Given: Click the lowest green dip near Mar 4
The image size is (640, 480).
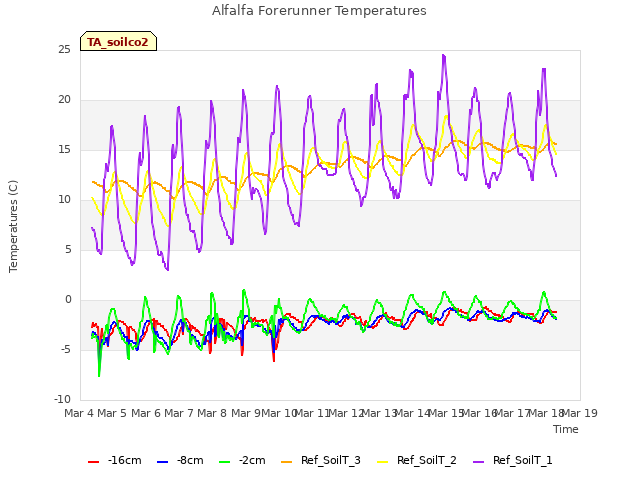Looking at the screenshot, I should pos(99,376).
